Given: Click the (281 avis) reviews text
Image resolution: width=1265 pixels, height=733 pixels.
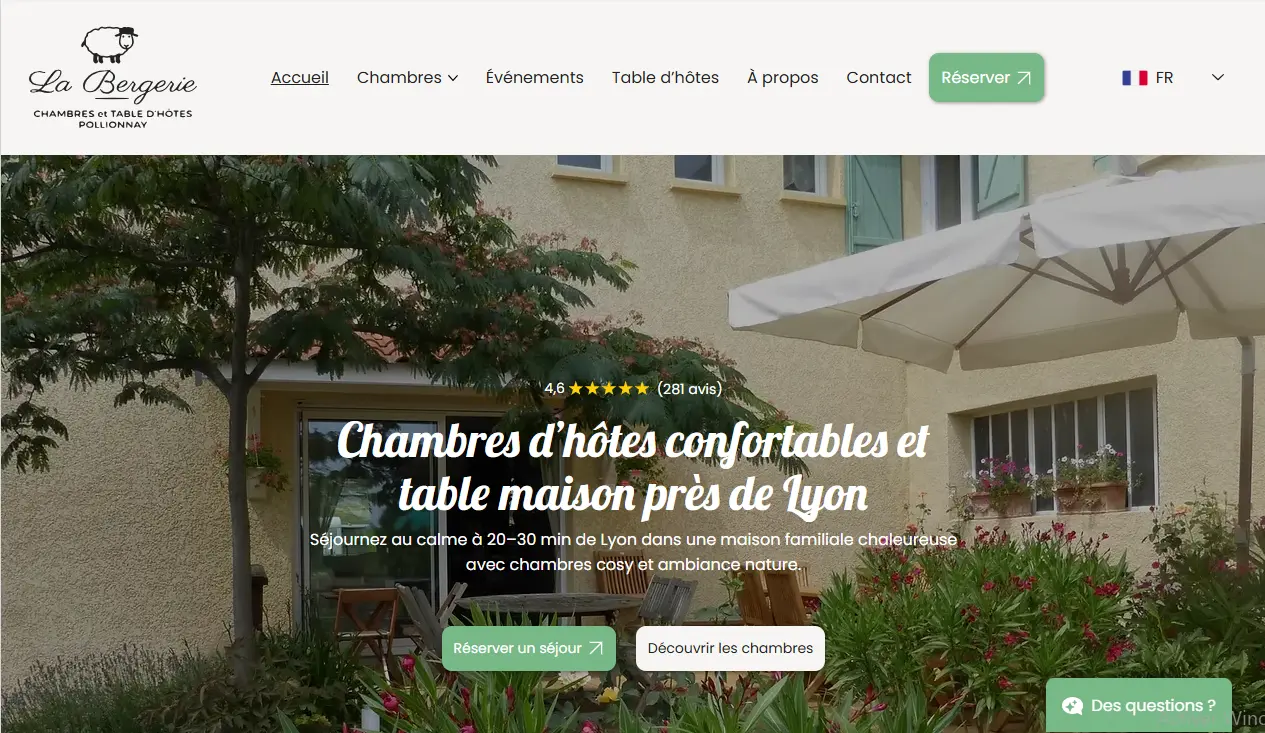Looking at the screenshot, I should [690, 389].
